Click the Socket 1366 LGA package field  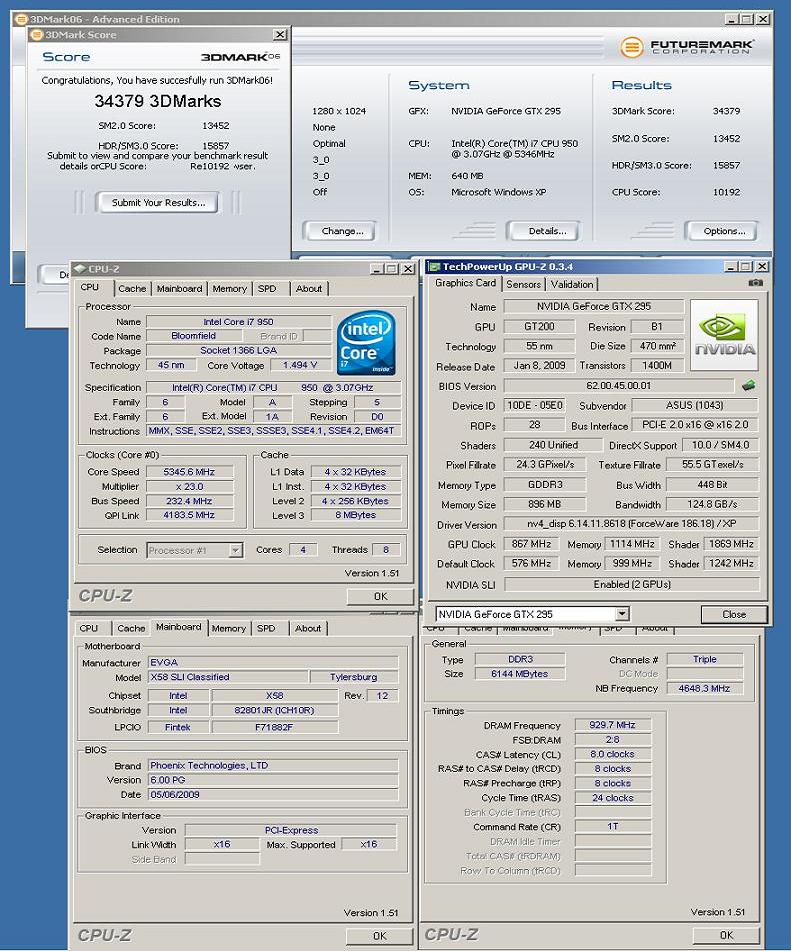pyautogui.click(x=238, y=351)
